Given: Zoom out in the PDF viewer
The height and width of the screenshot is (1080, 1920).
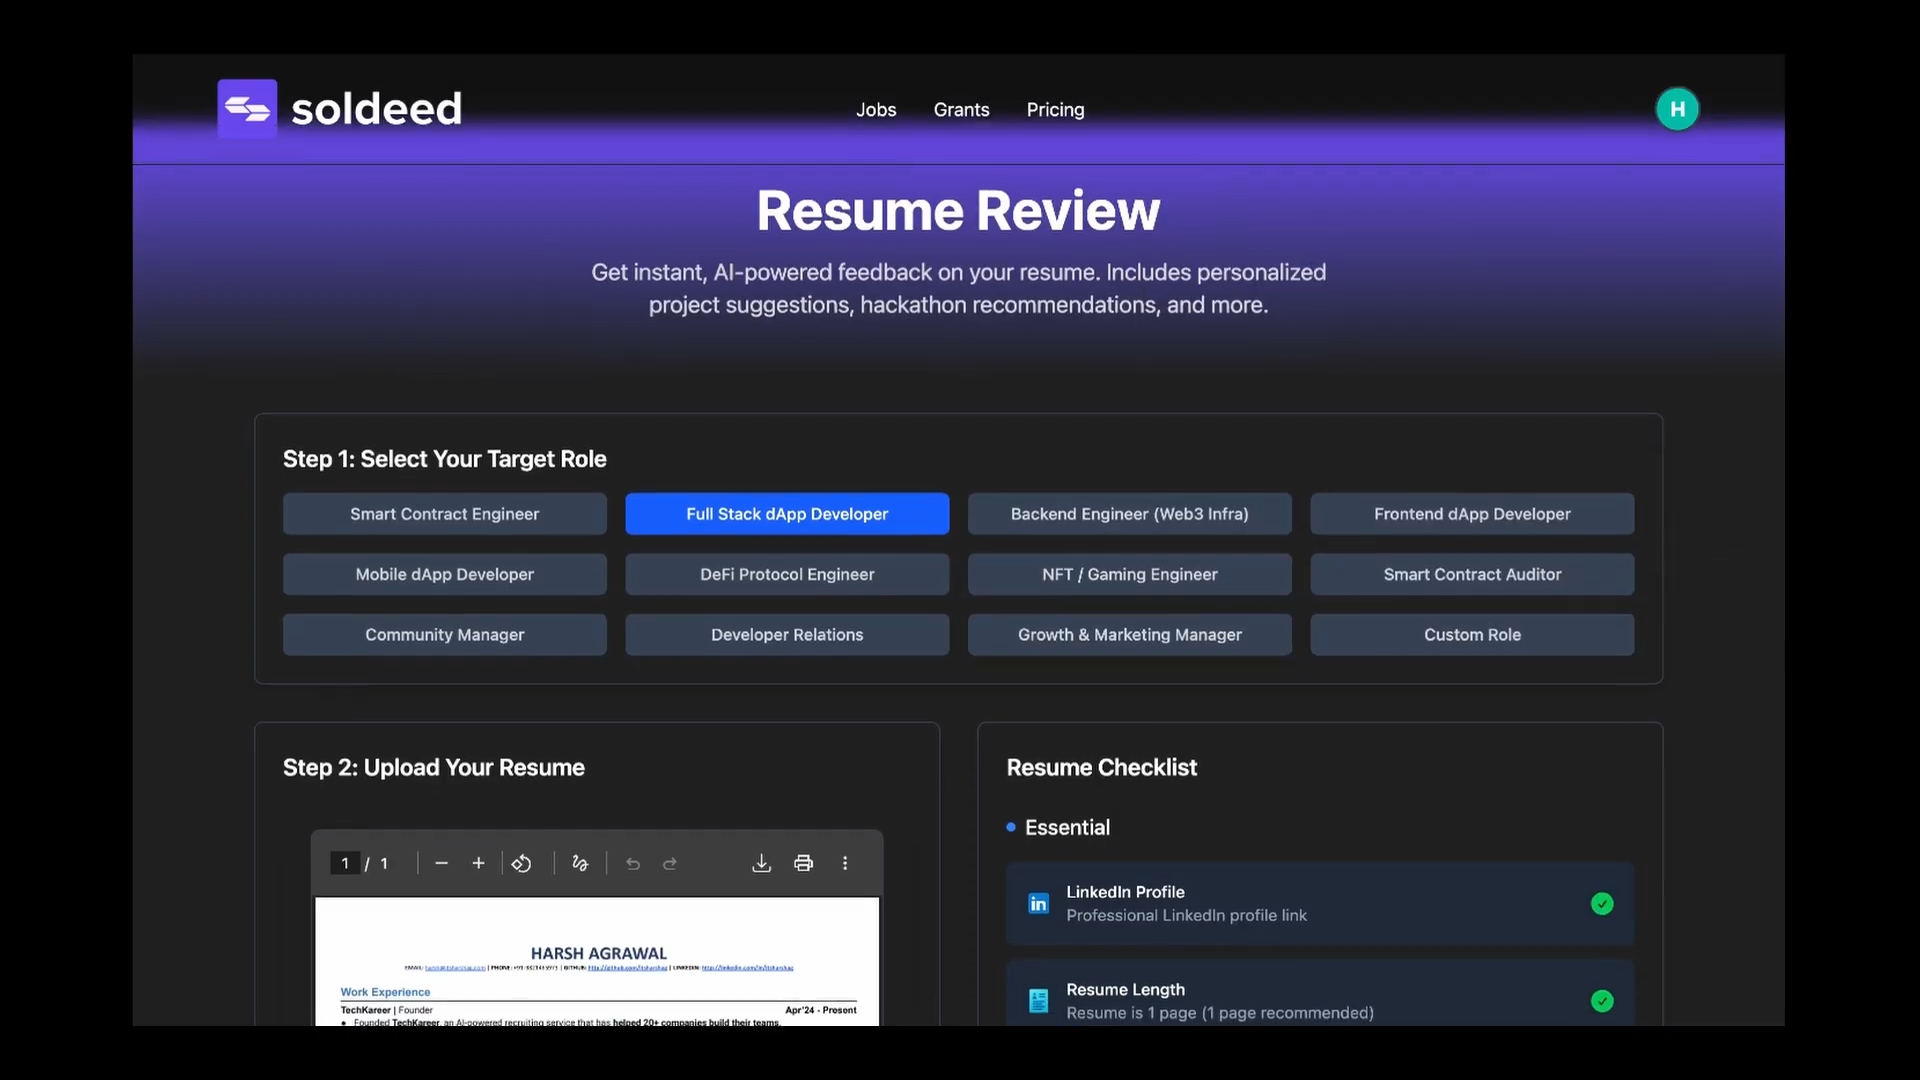Looking at the screenshot, I should [441, 863].
